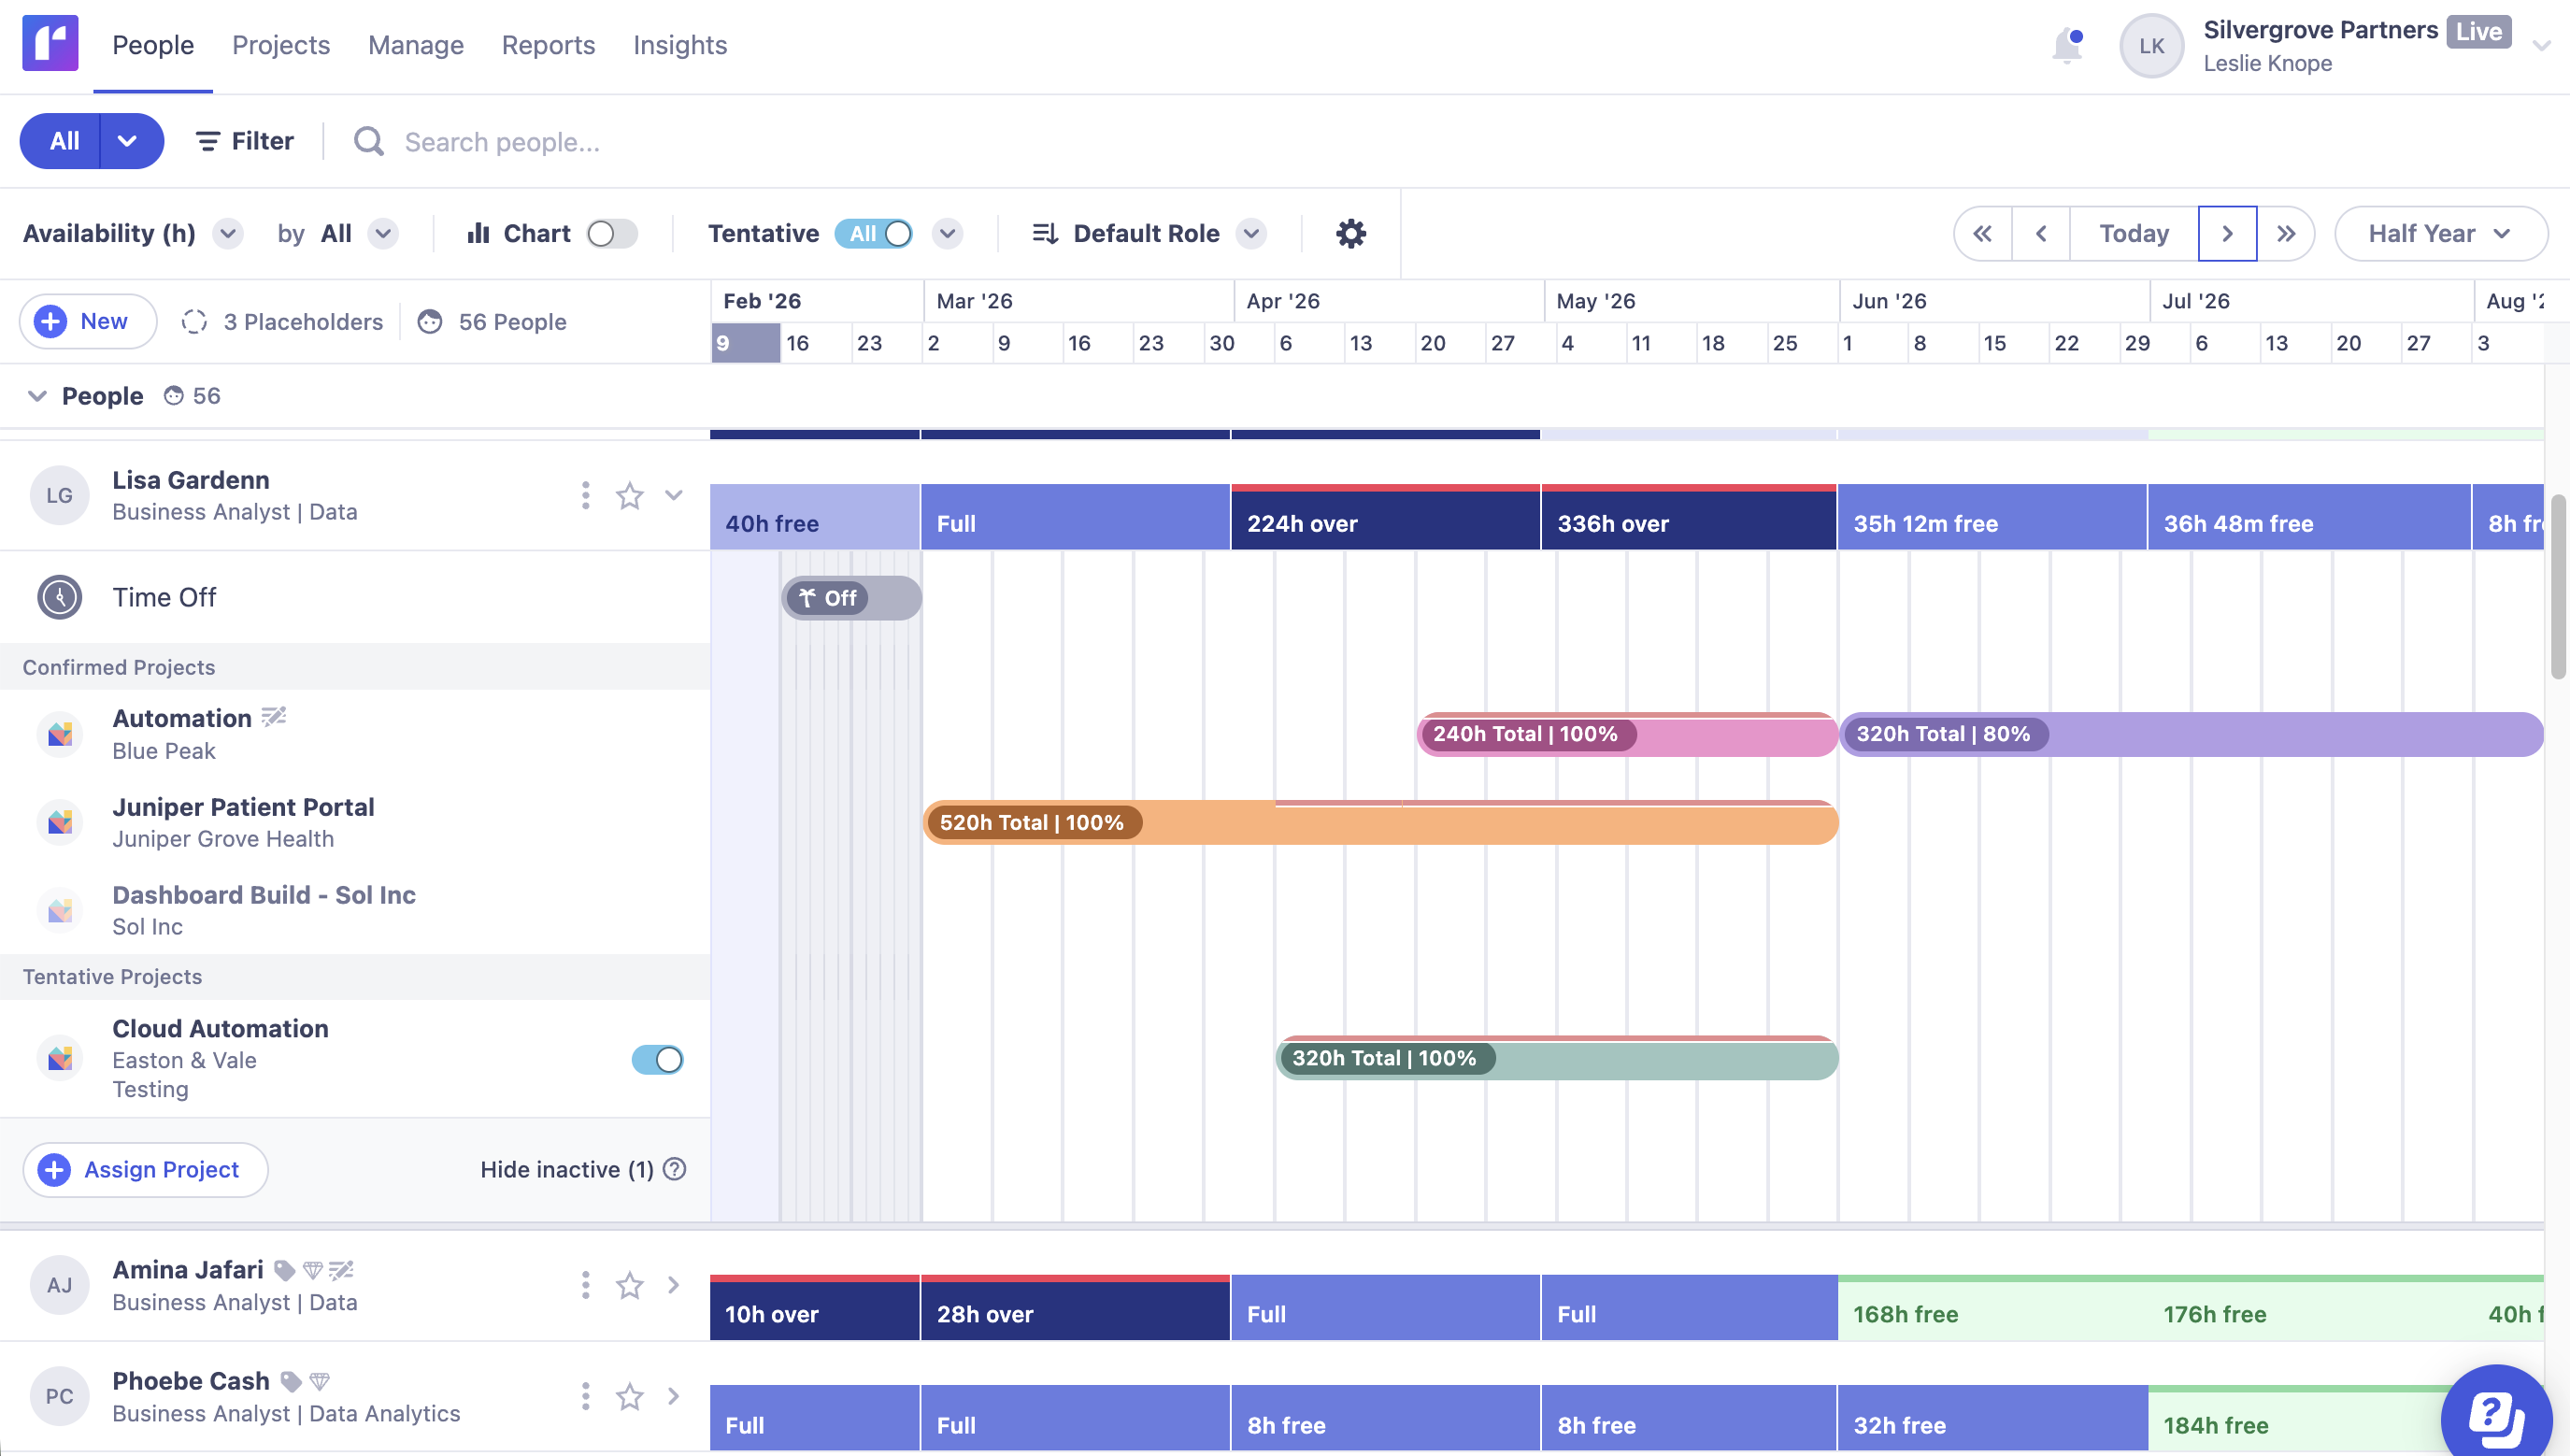This screenshot has width=2570, height=1456.
Task: Click the help chat widget icon
Action: pyautogui.click(x=2495, y=1414)
